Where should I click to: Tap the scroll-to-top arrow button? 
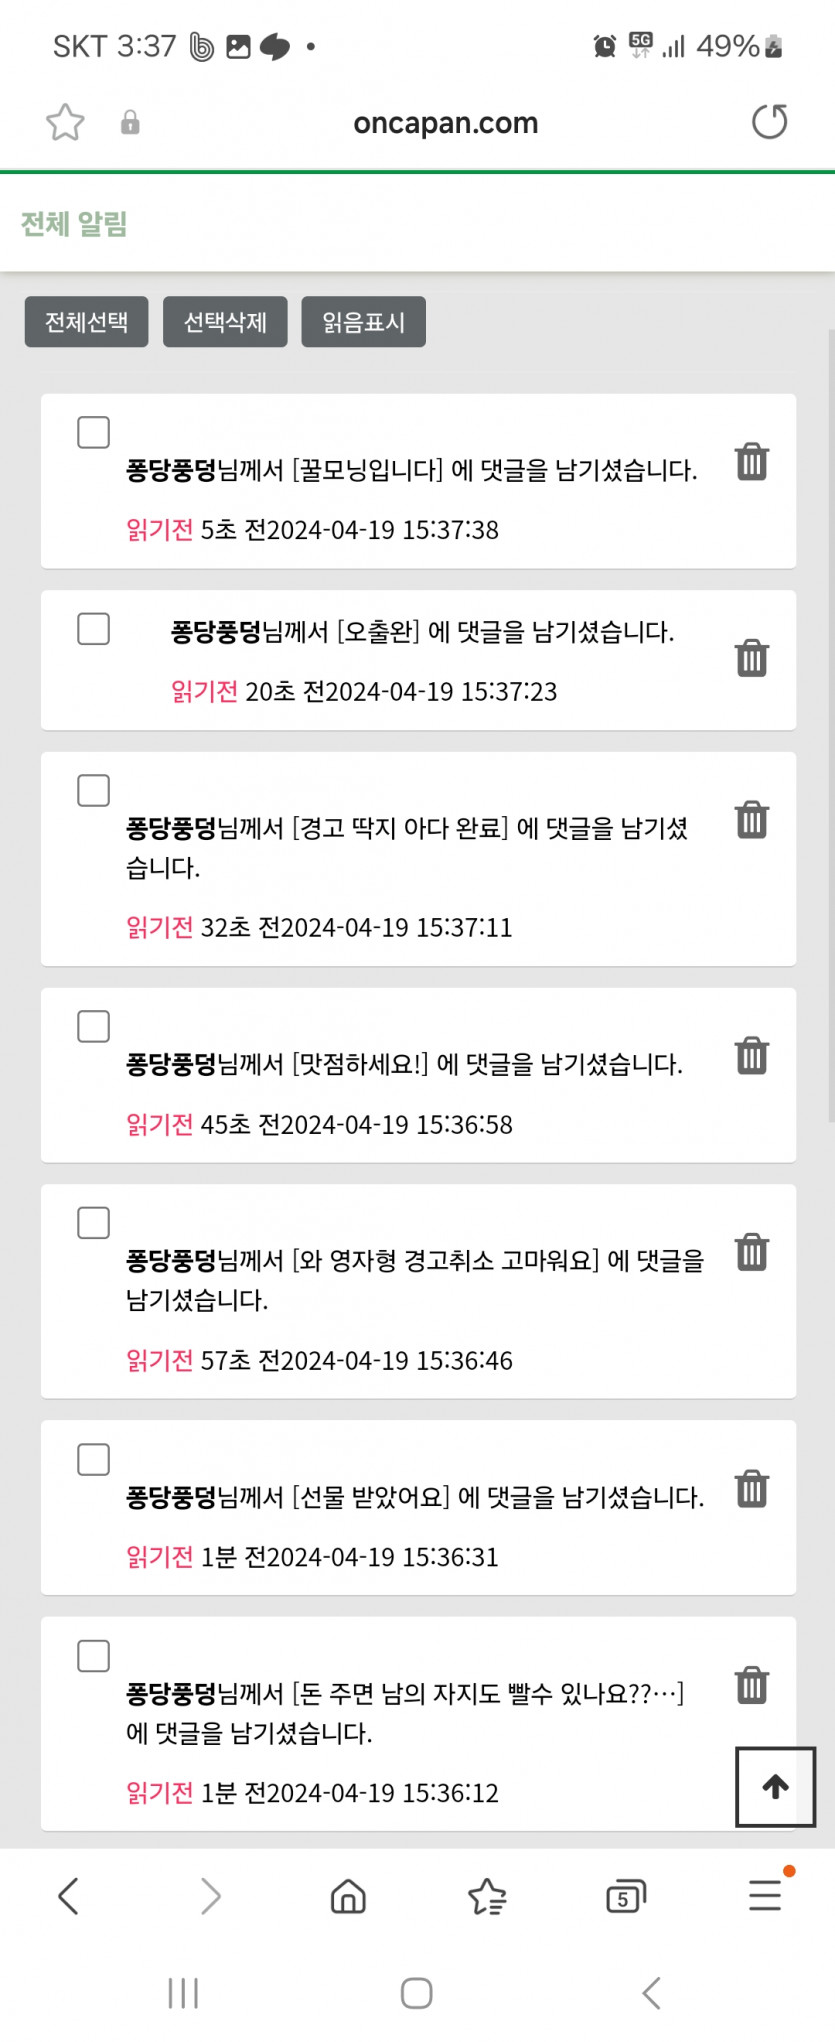pyautogui.click(x=775, y=1787)
